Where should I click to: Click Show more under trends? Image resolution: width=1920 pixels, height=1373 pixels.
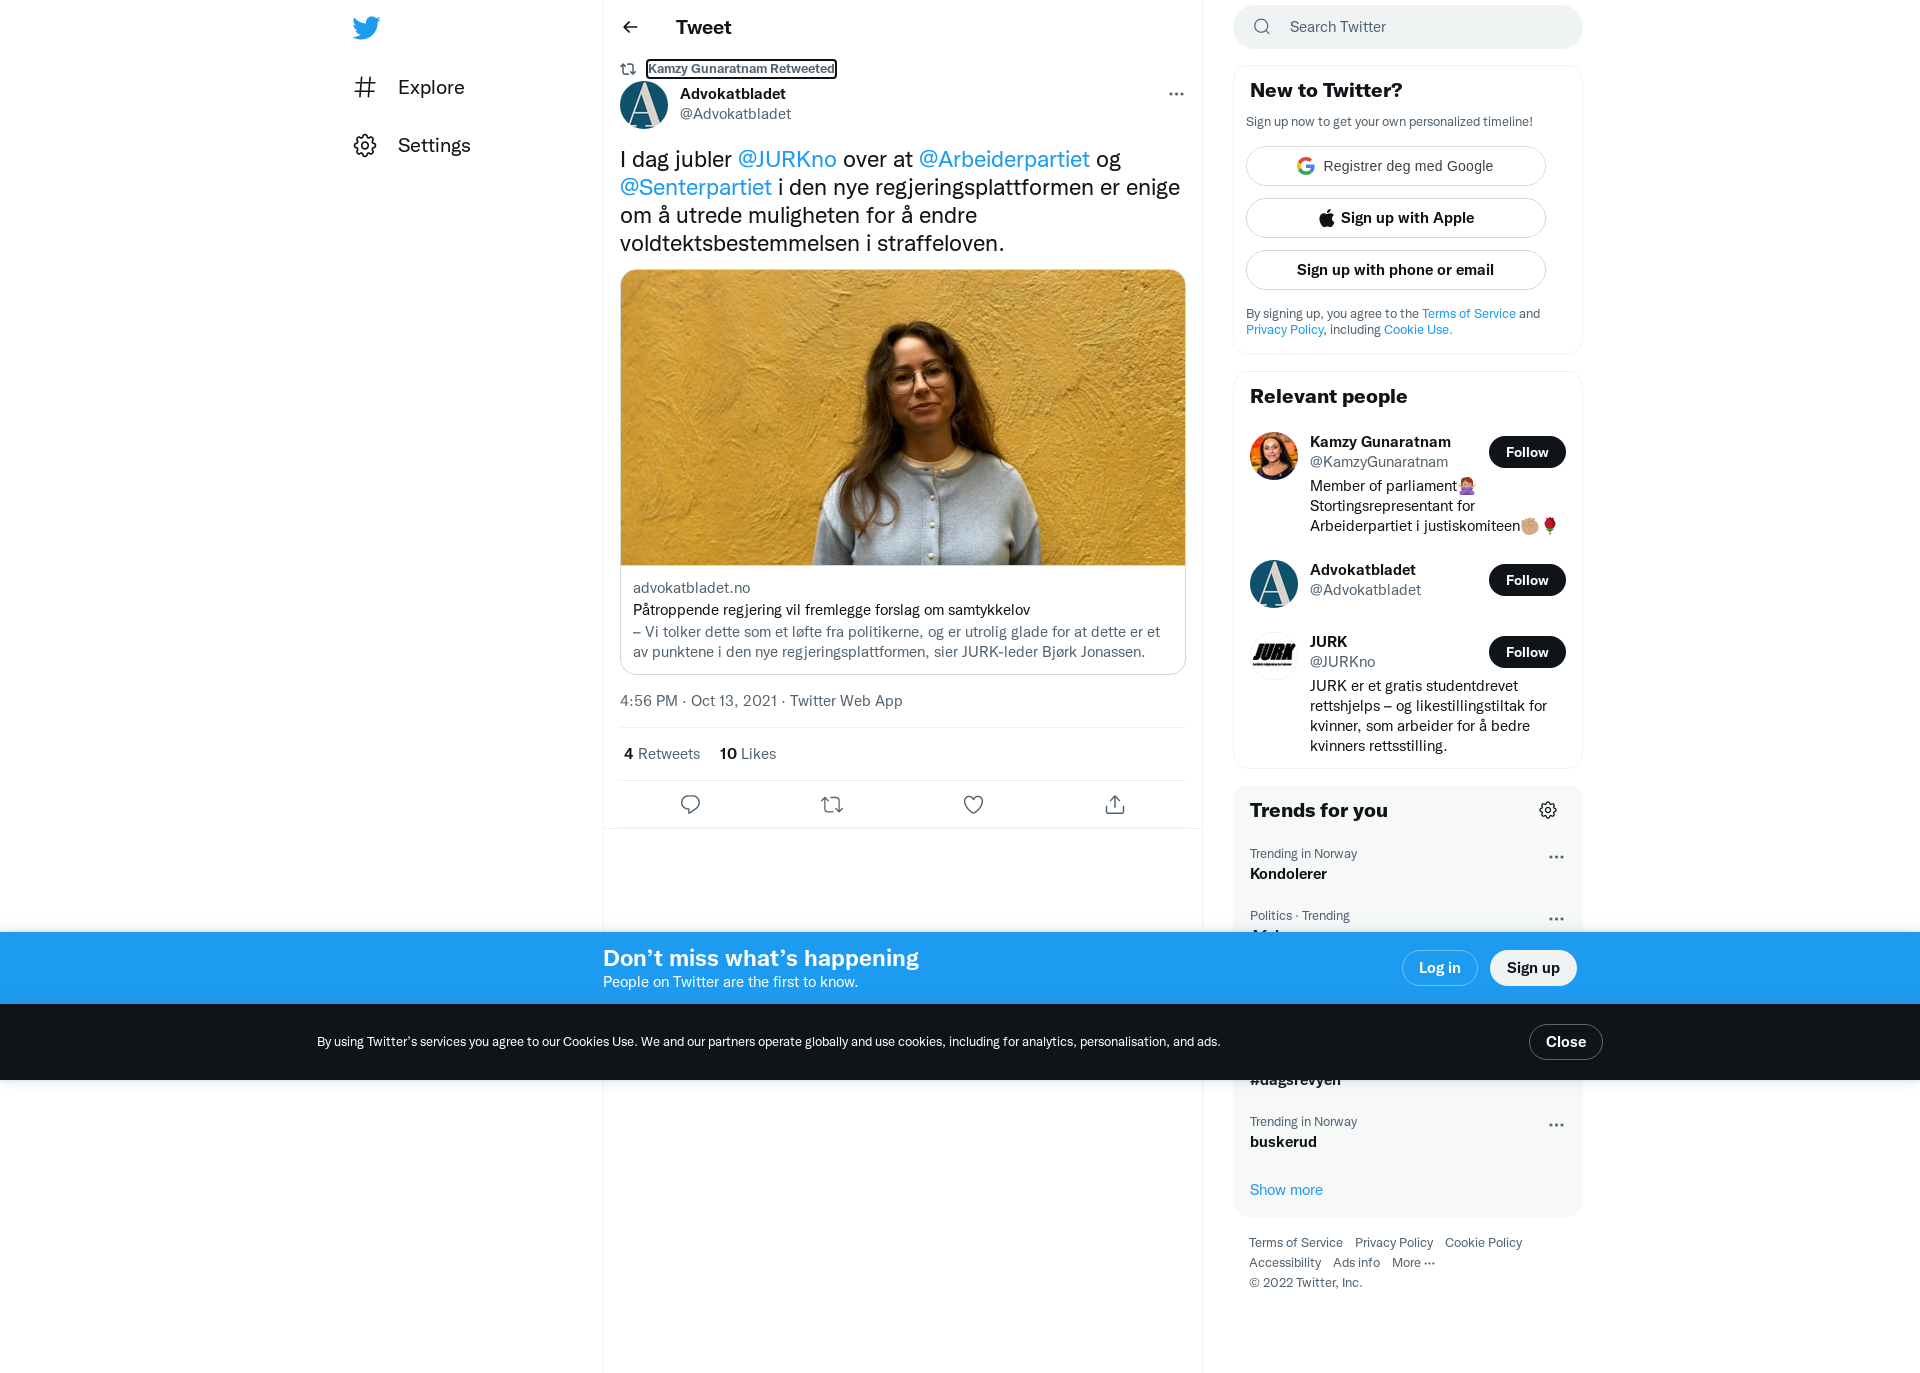(x=1286, y=1190)
